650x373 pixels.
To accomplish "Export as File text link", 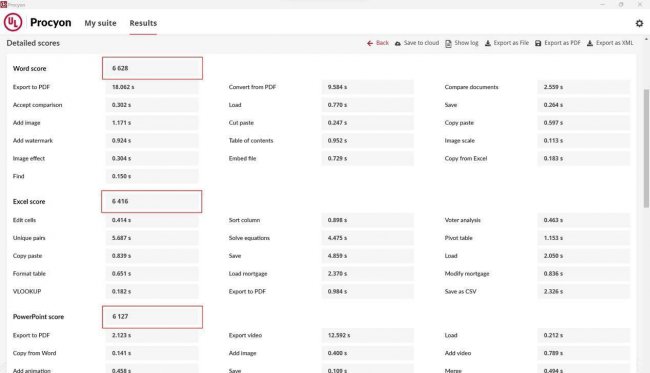I will (511, 43).
